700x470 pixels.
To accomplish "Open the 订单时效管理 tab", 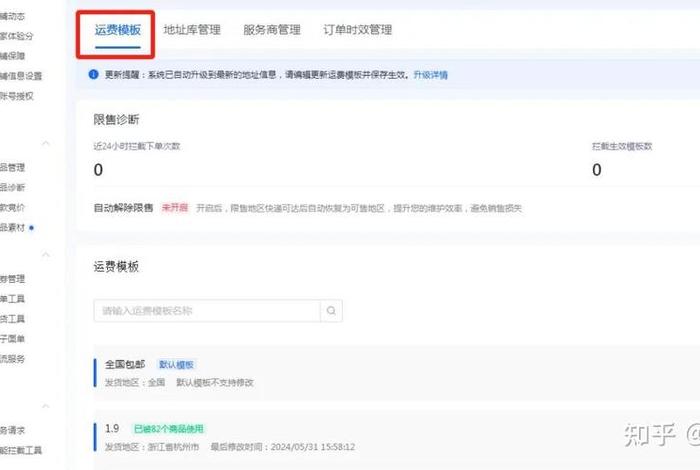I will 358,30.
